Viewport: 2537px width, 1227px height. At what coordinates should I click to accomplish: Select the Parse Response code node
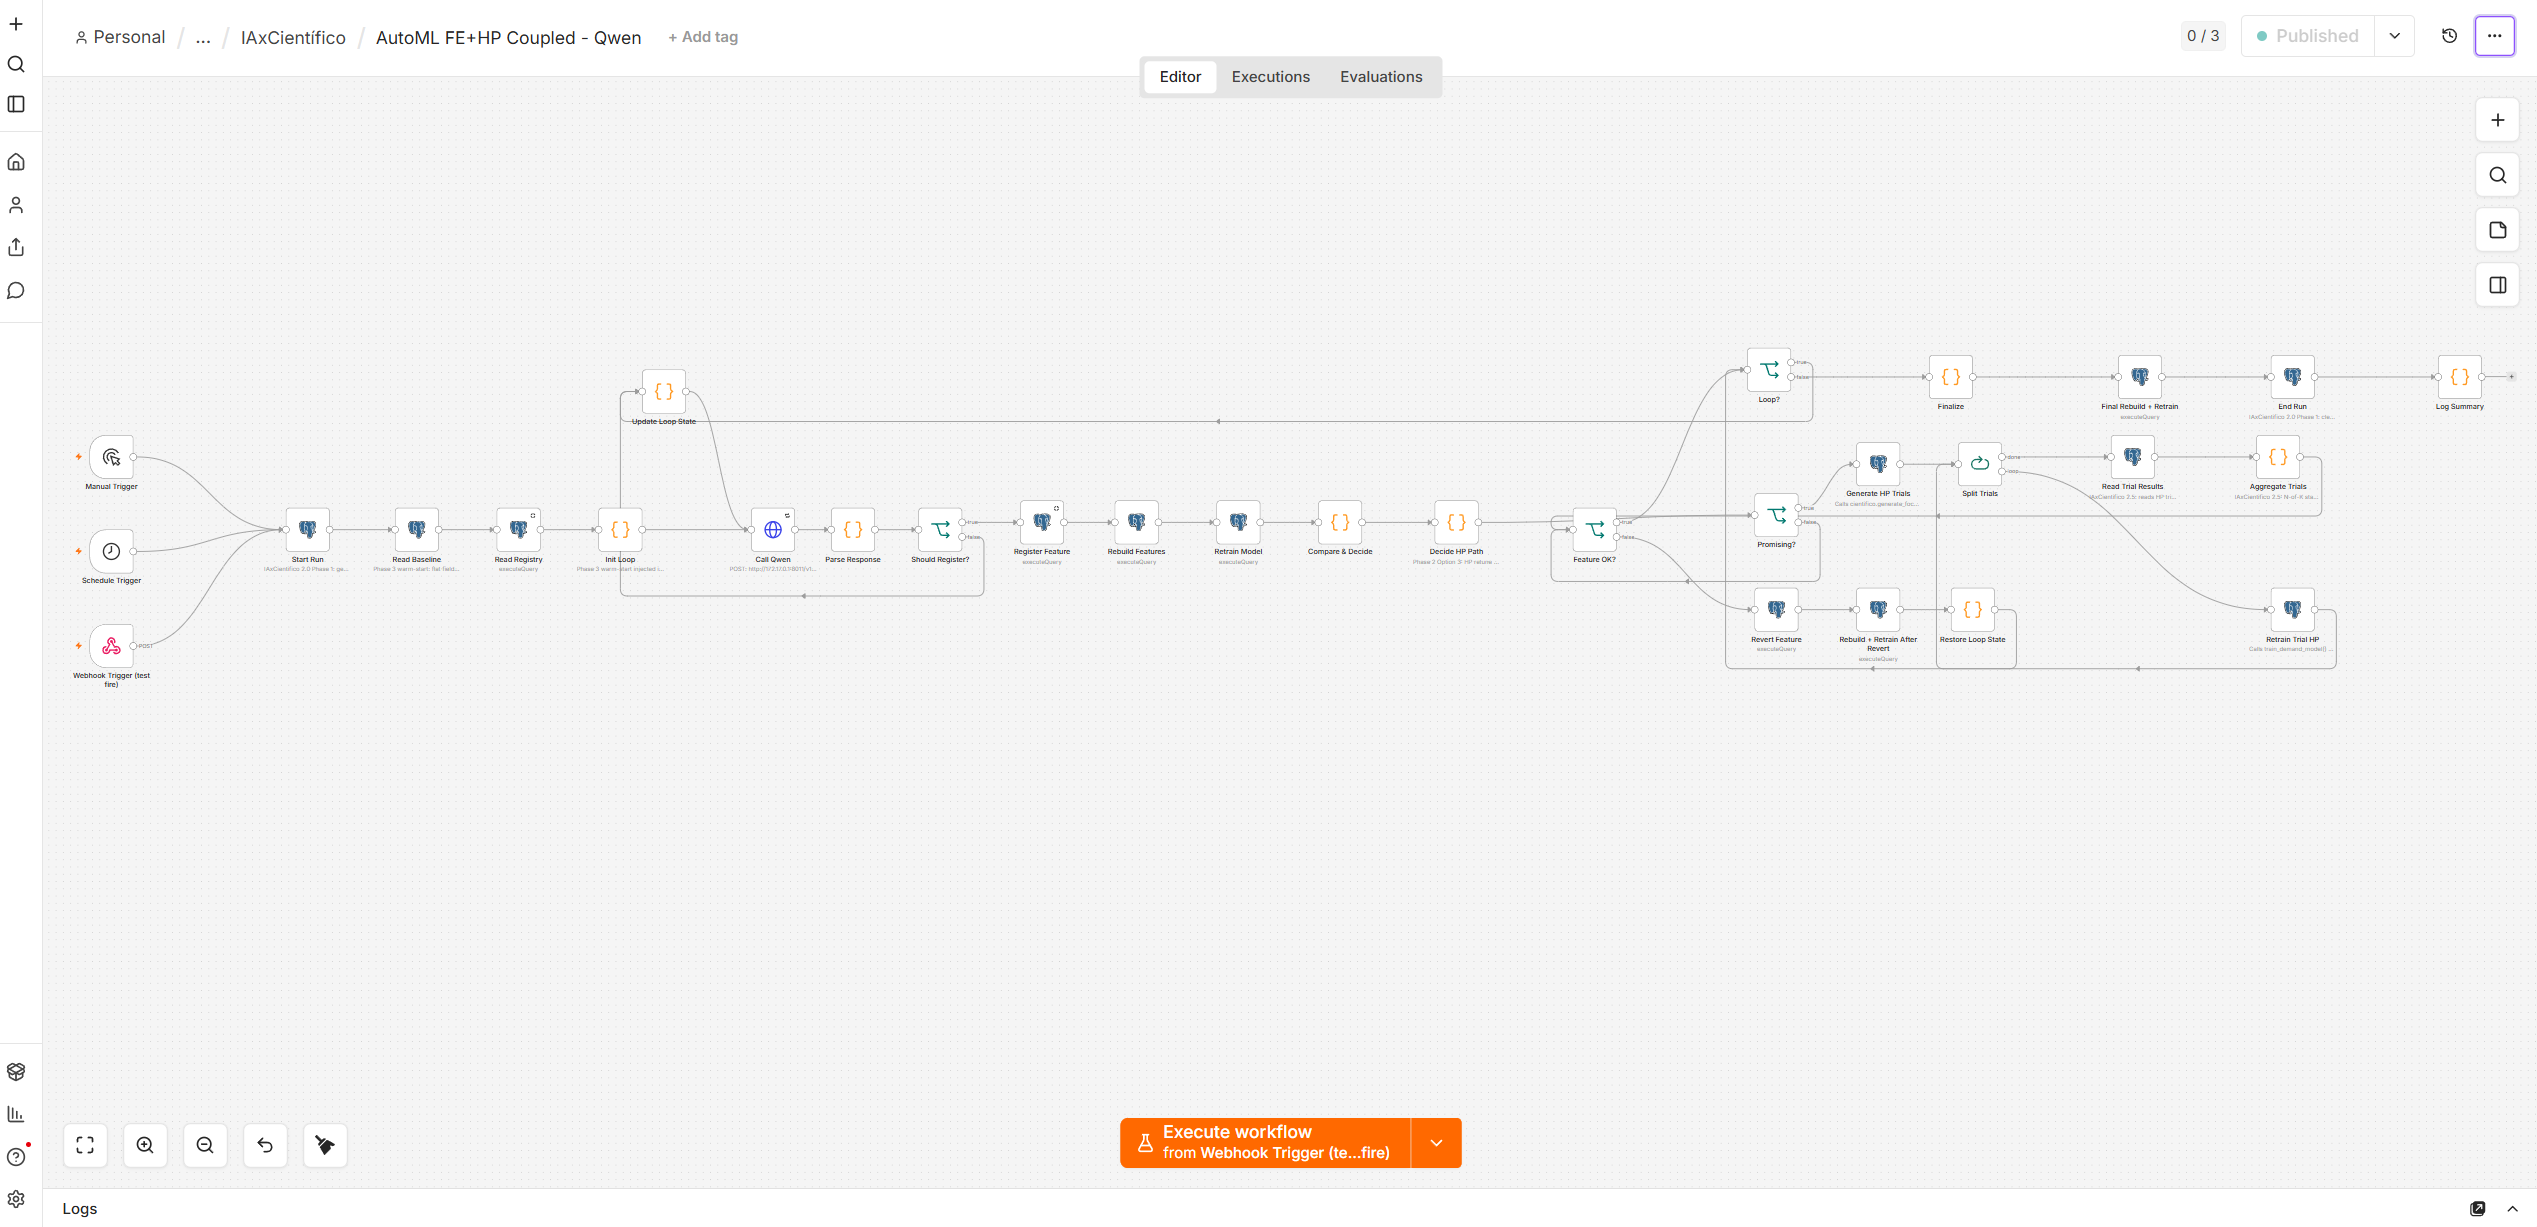[x=853, y=530]
